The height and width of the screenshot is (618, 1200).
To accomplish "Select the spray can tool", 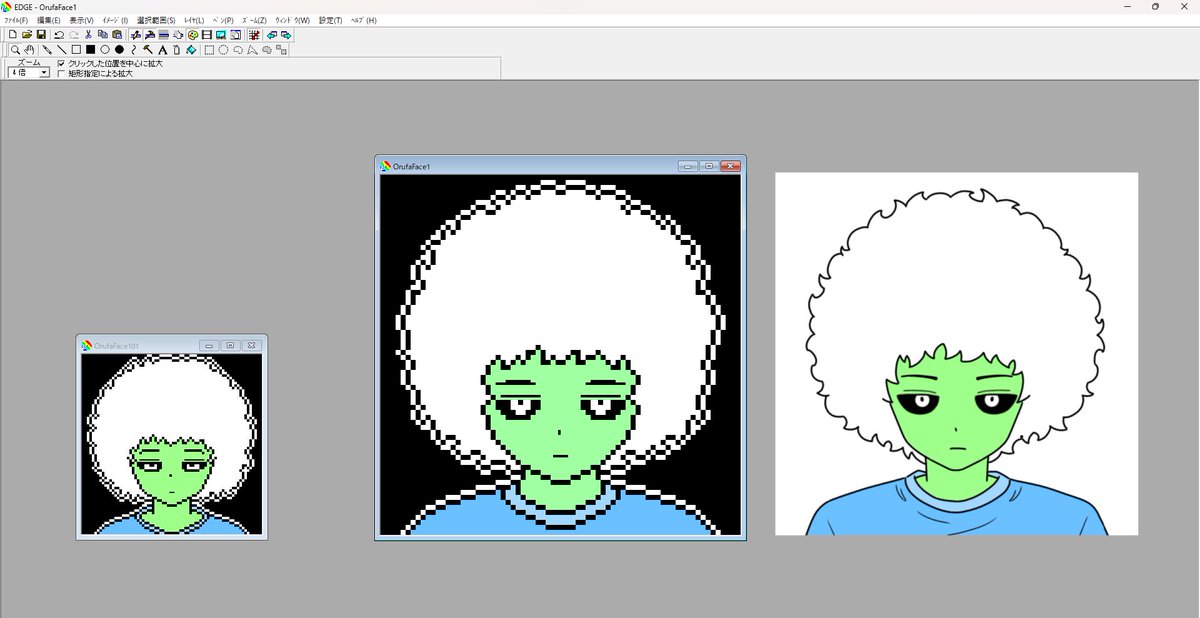I will click(x=177, y=50).
